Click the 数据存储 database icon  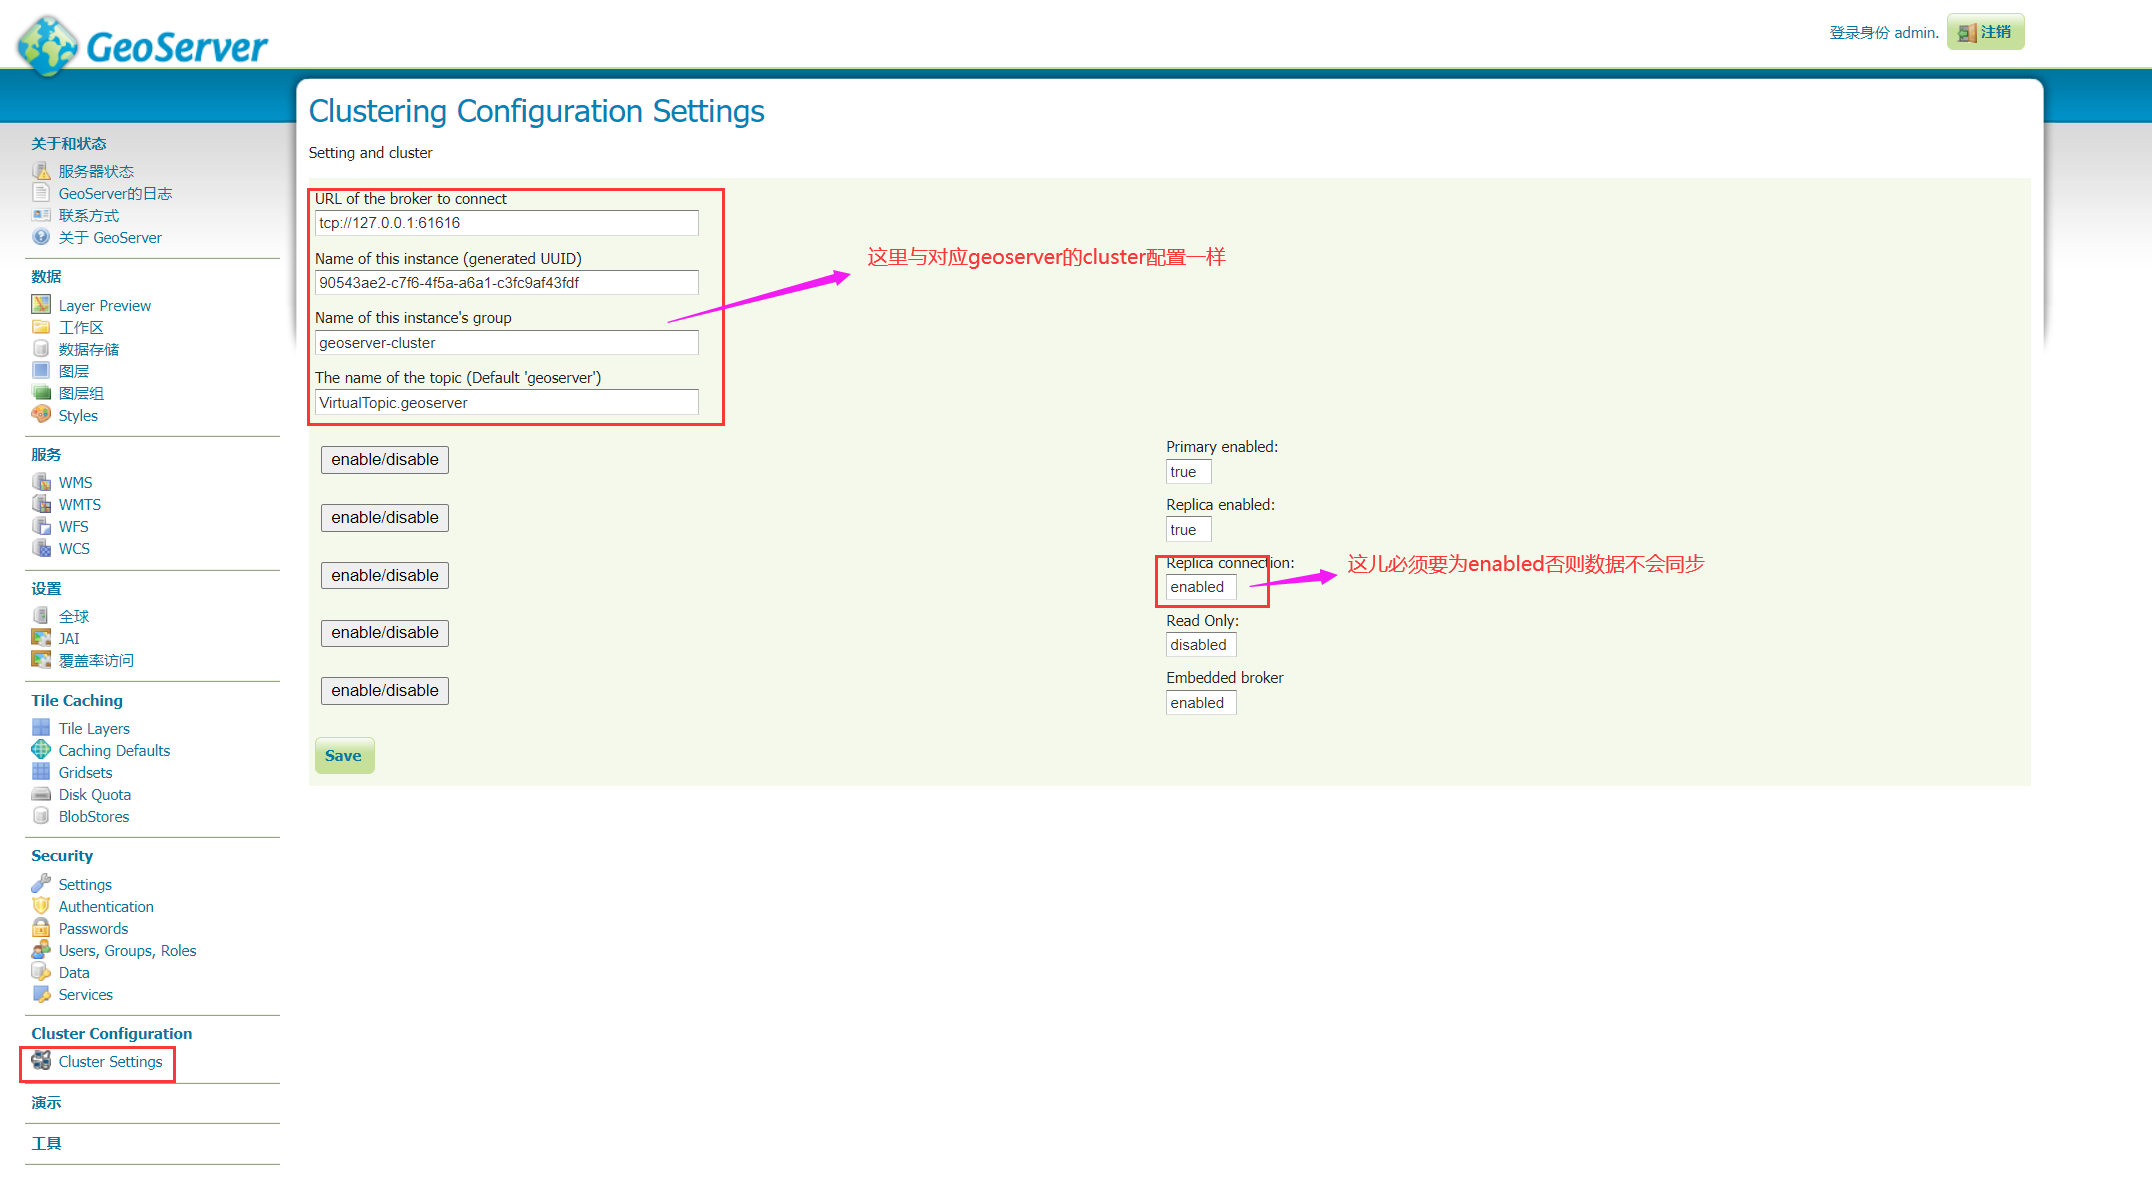[41, 349]
